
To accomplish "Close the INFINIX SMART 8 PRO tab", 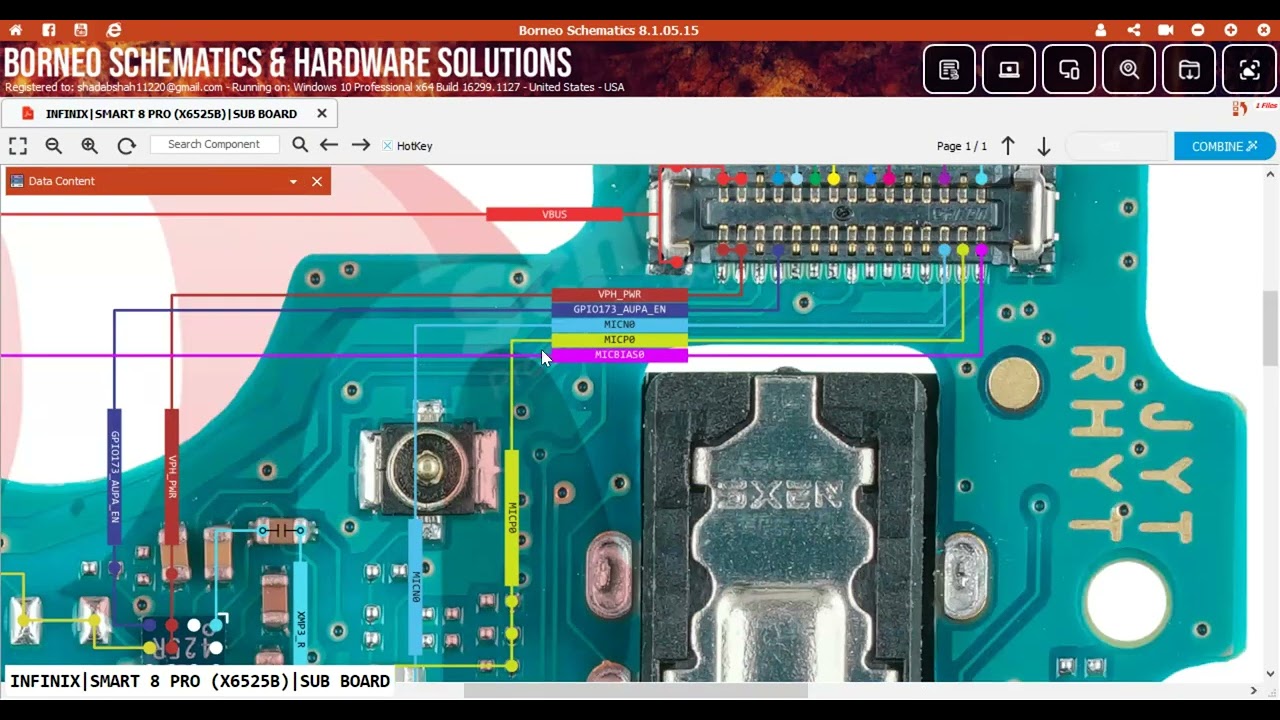I will point(322,113).
